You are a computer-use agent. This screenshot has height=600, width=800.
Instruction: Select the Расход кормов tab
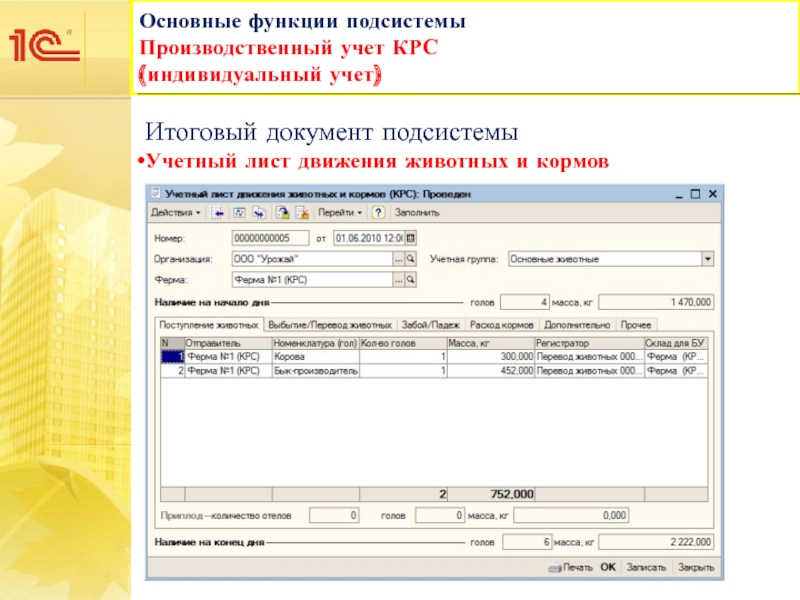click(x=501, y=325)
